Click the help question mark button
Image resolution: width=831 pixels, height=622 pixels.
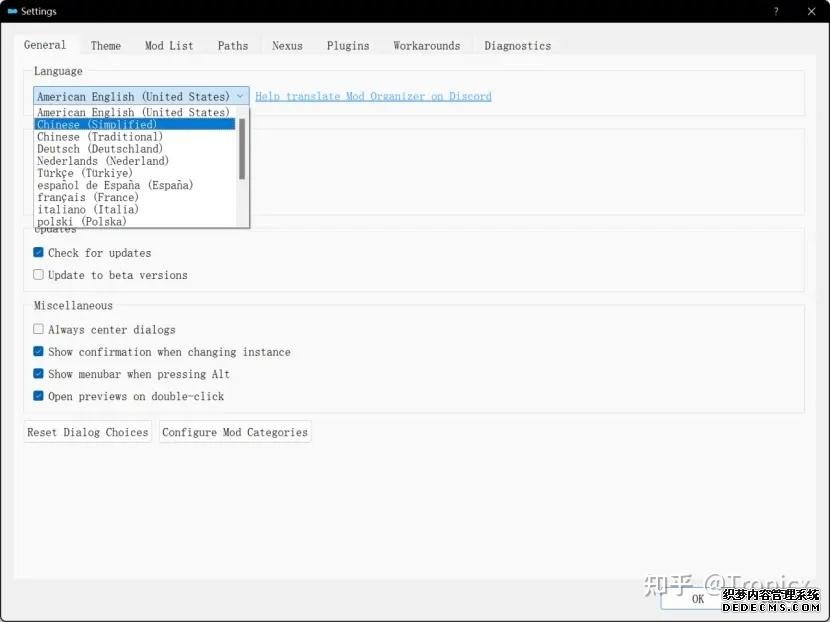[775, 12]
